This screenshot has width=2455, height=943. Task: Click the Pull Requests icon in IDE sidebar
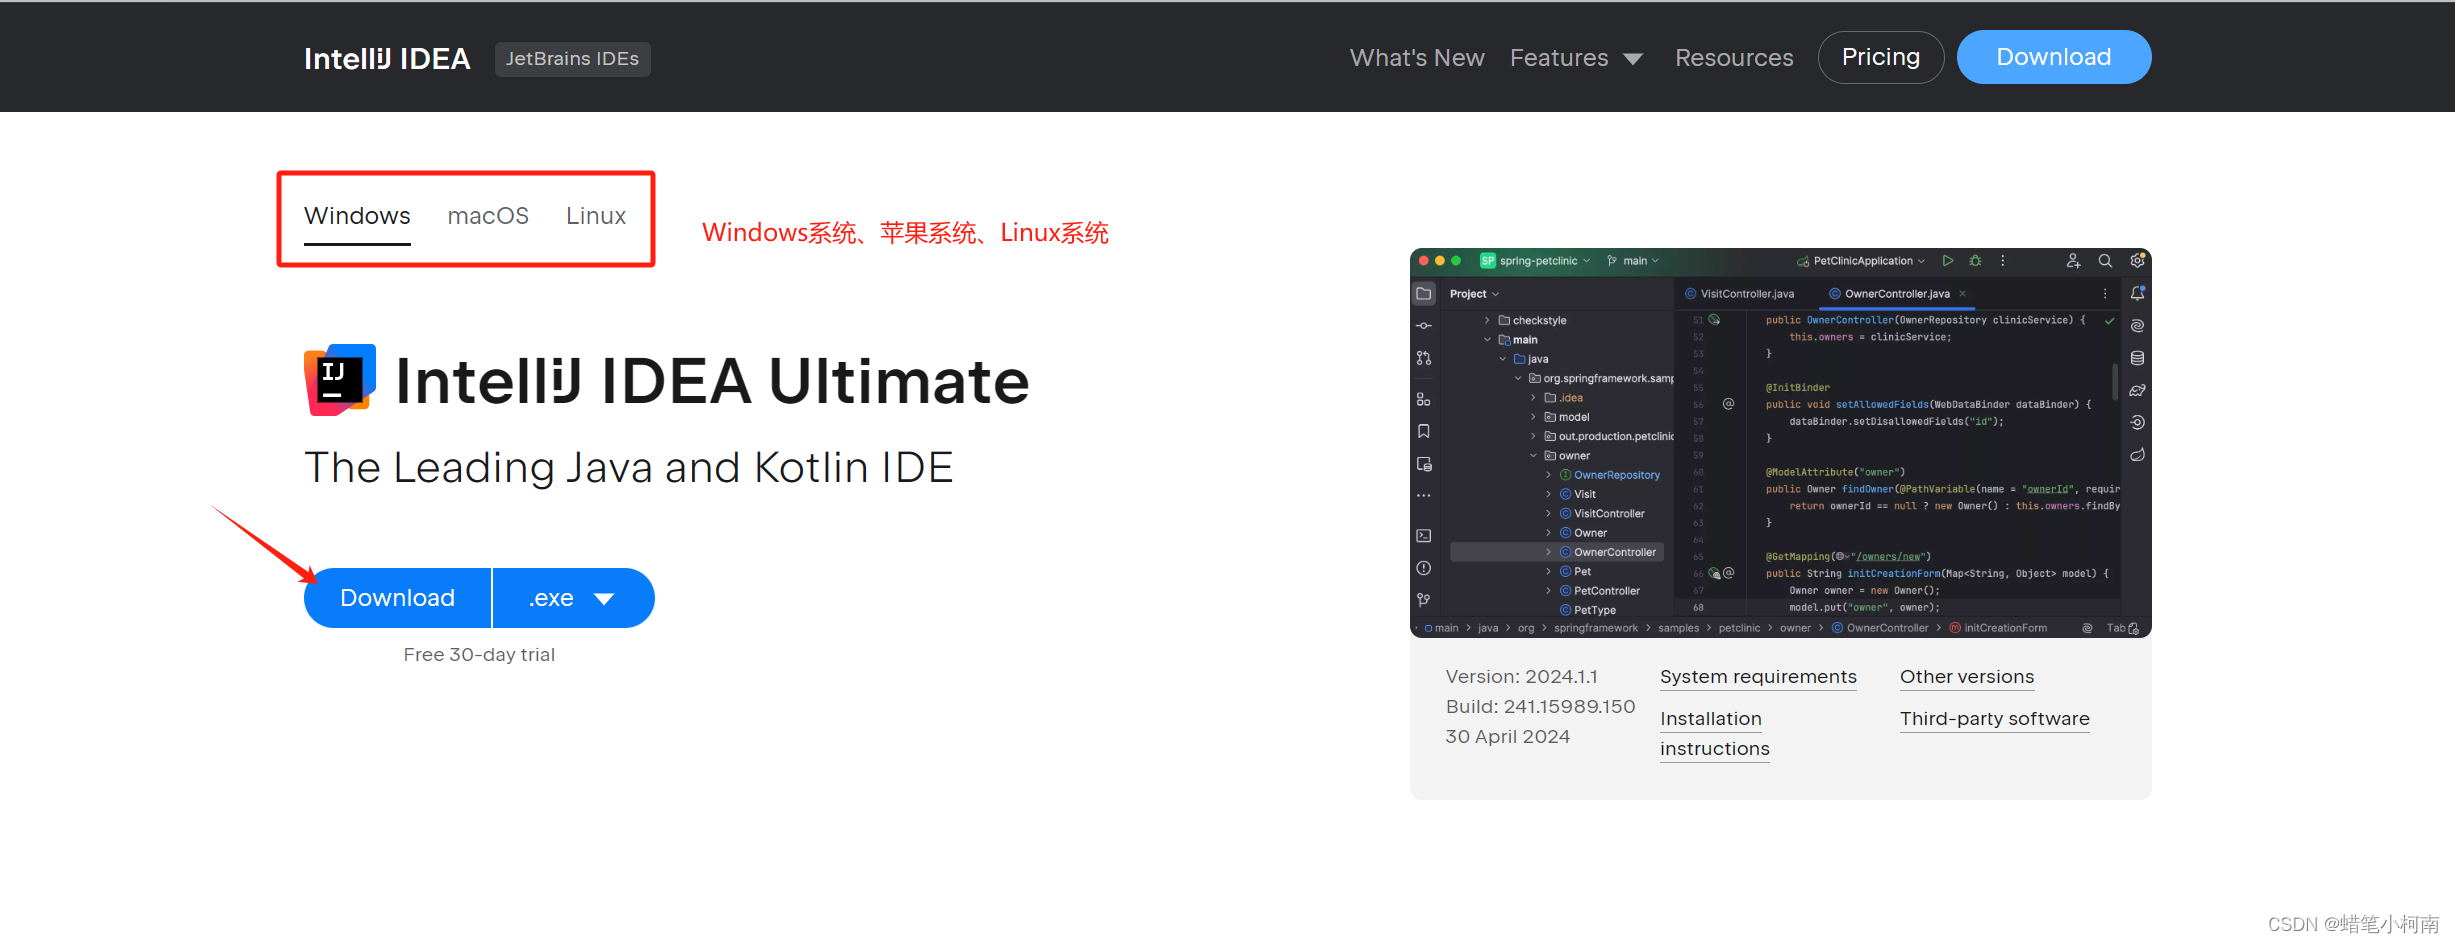[1424, 358]
